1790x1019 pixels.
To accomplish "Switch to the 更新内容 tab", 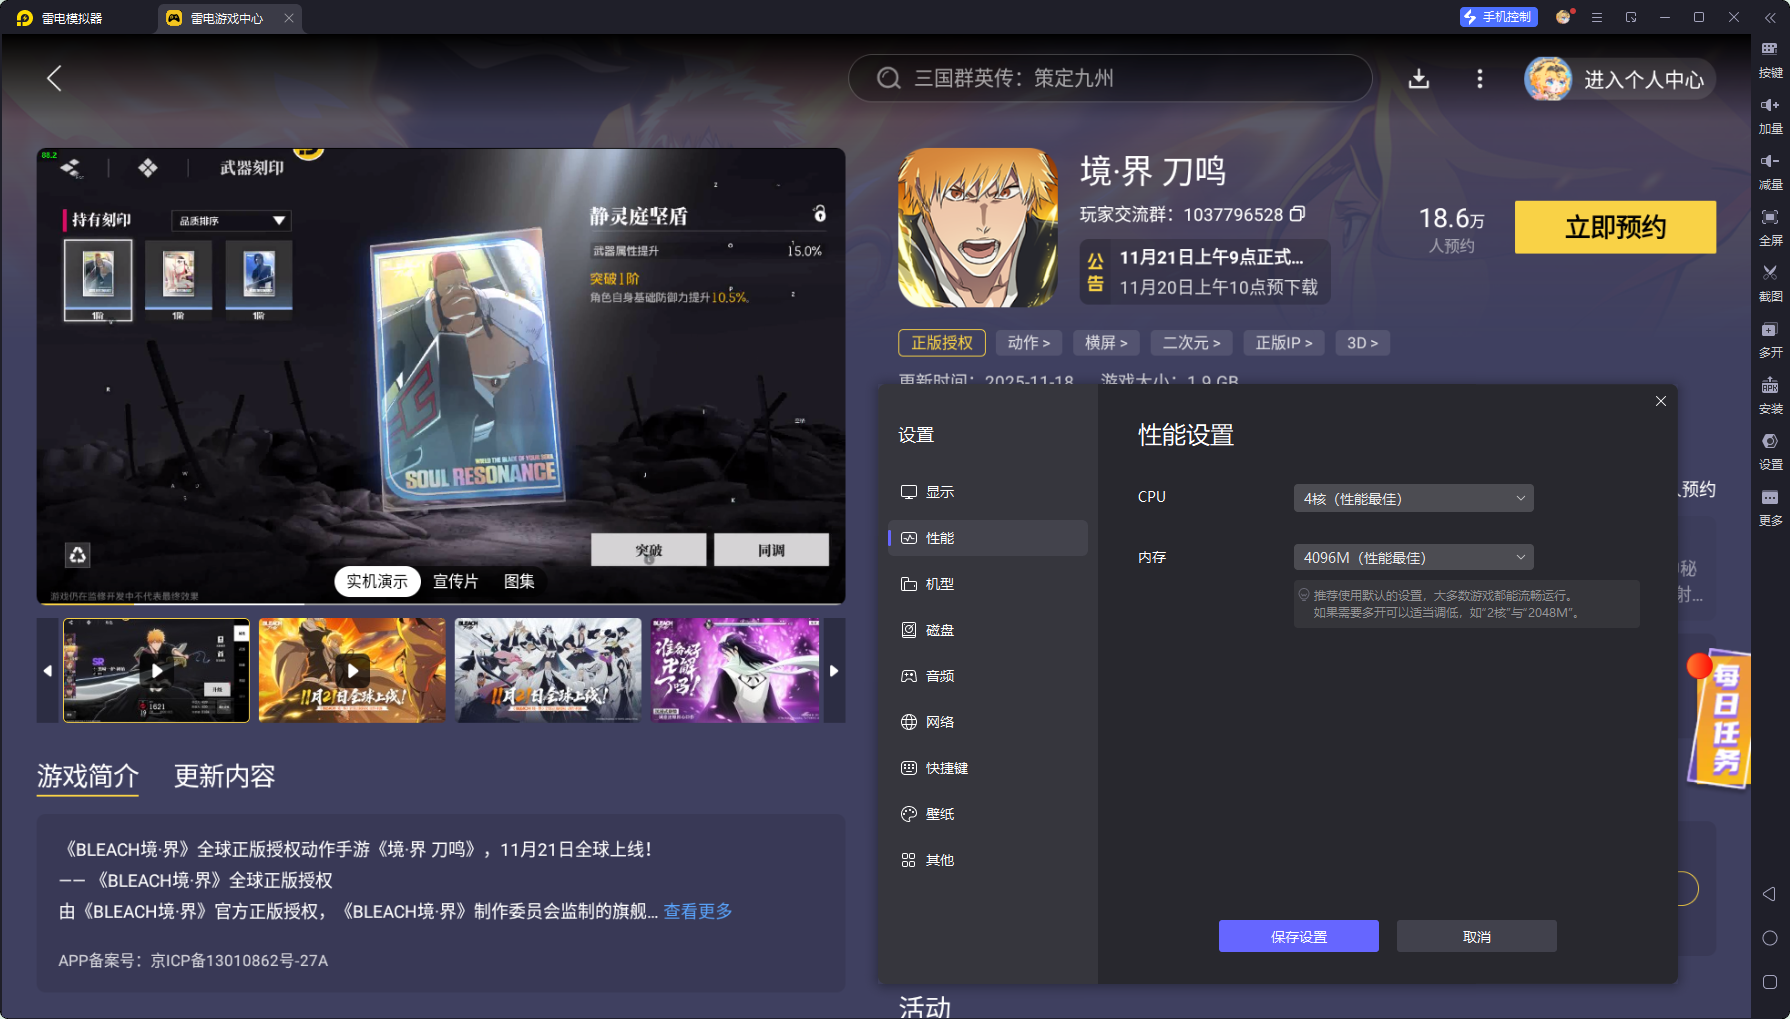I will coord(224,777).
